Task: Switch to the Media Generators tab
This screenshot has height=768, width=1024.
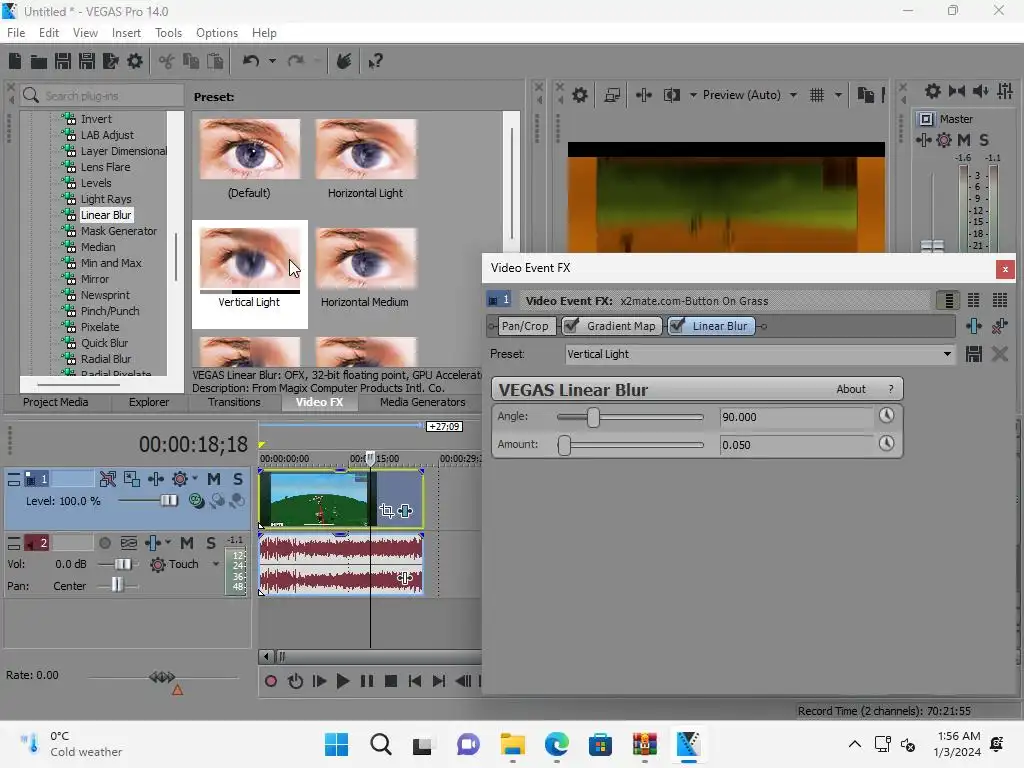Action: 423,402
